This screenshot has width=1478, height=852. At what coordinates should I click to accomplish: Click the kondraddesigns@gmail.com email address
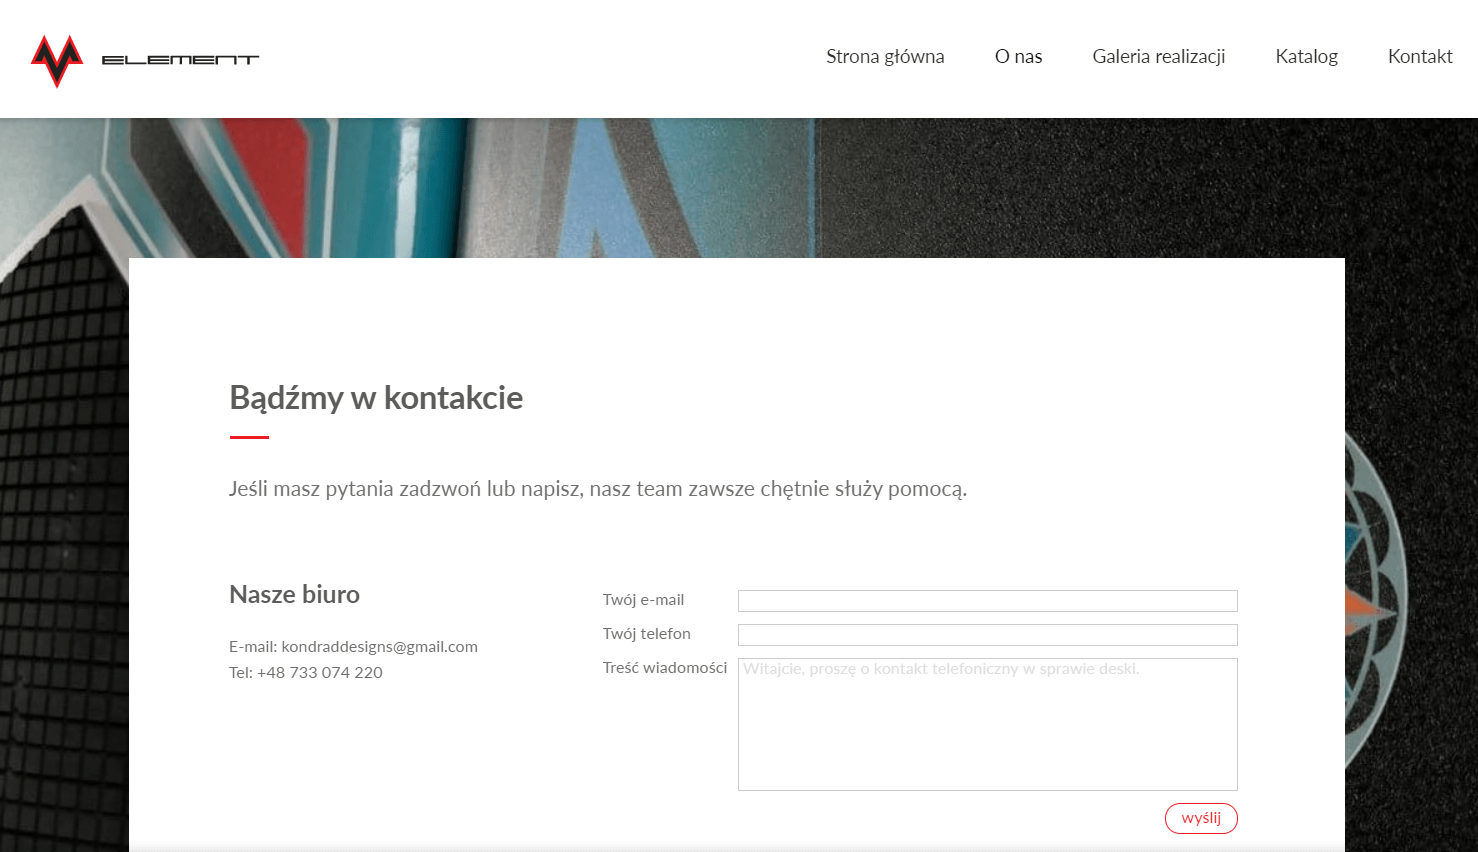click(x=379, y=647)
